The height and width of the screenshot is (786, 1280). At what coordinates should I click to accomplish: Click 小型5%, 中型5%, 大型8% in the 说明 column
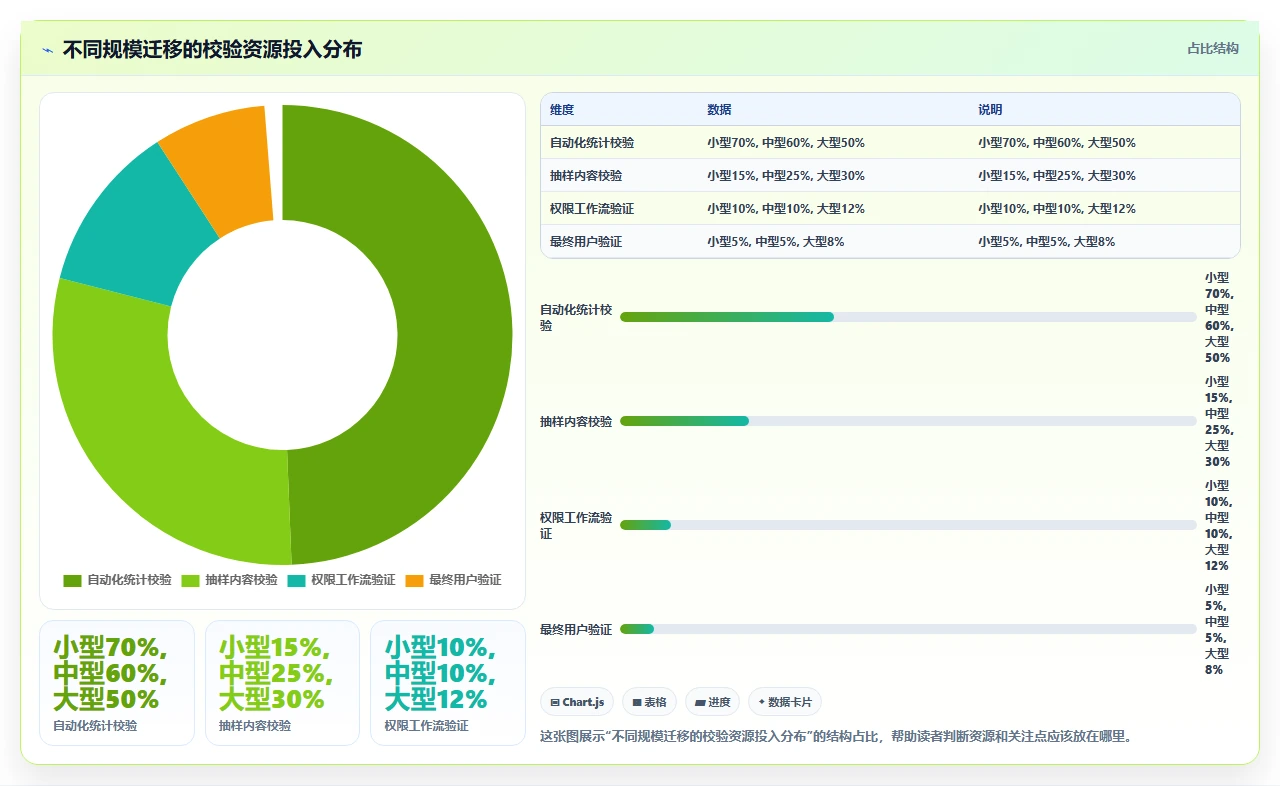point(1047,242)
